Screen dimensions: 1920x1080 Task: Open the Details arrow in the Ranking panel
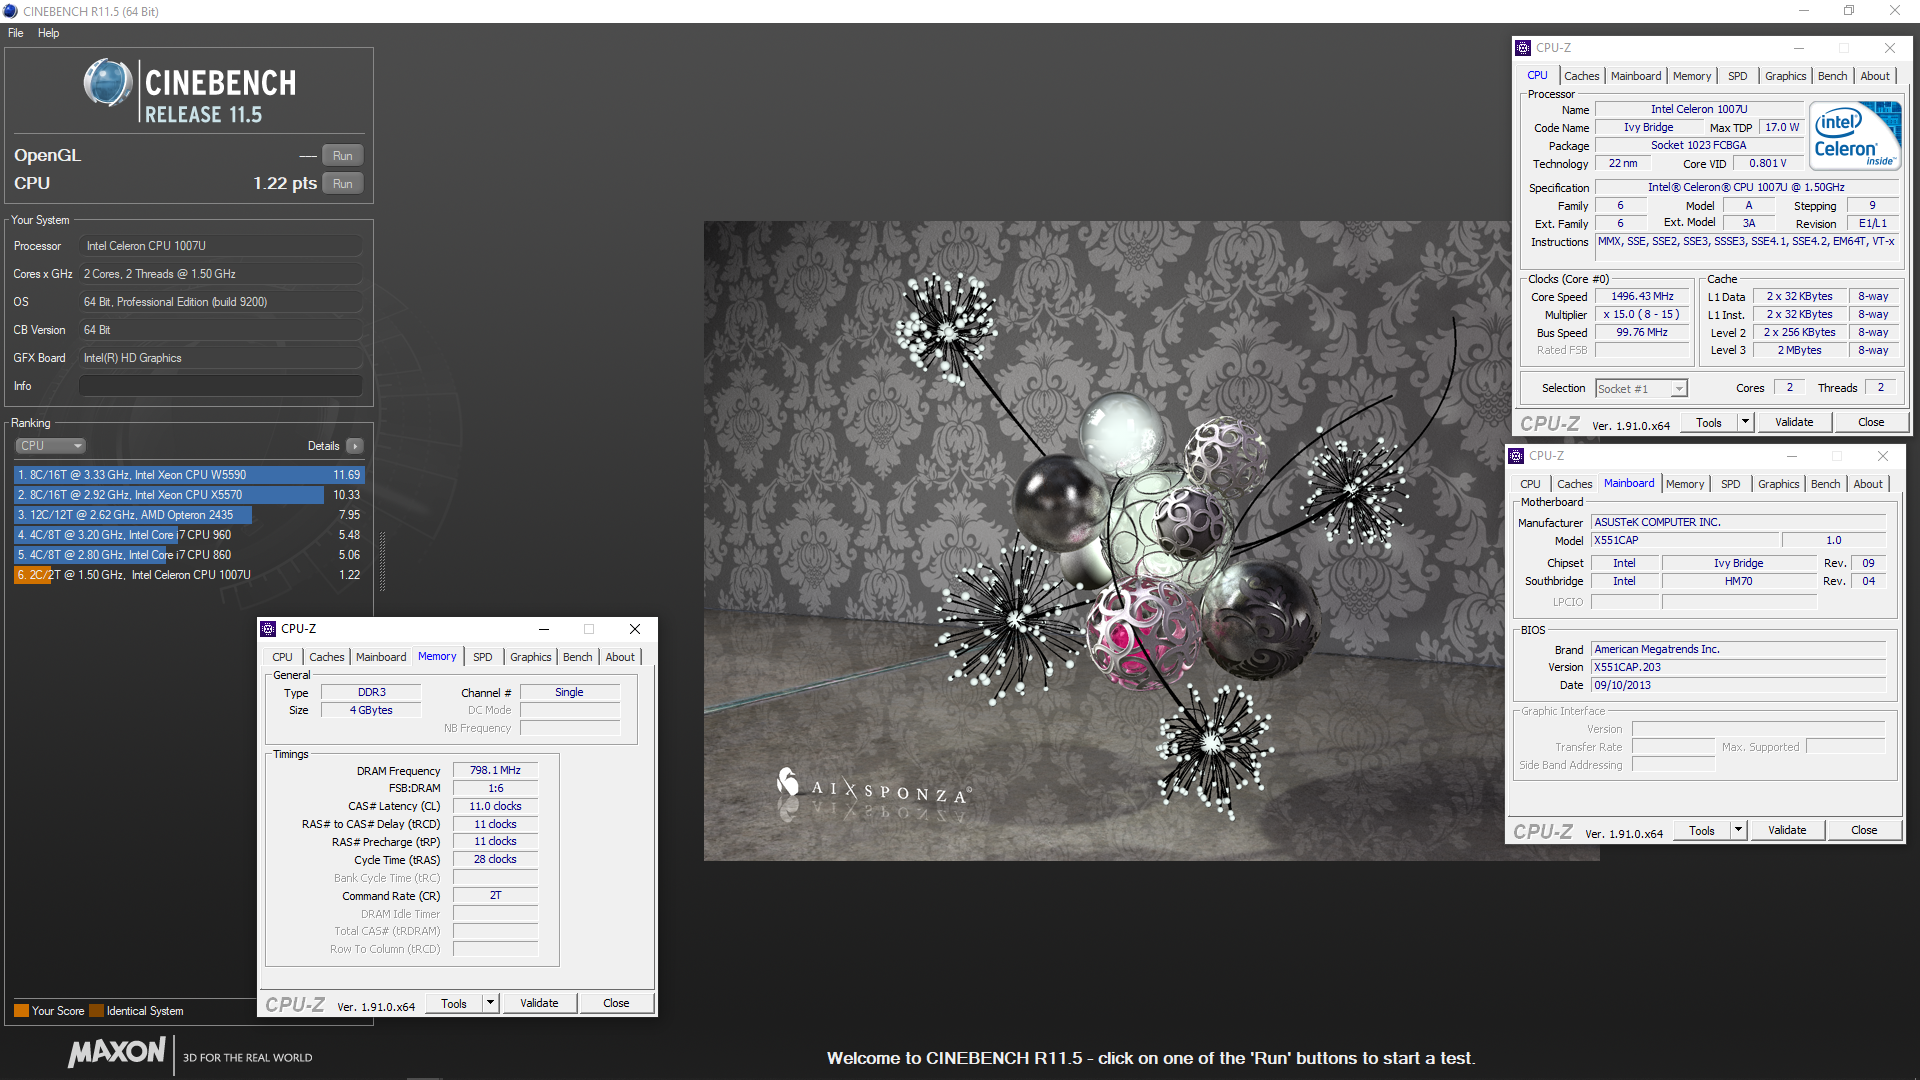355,446
